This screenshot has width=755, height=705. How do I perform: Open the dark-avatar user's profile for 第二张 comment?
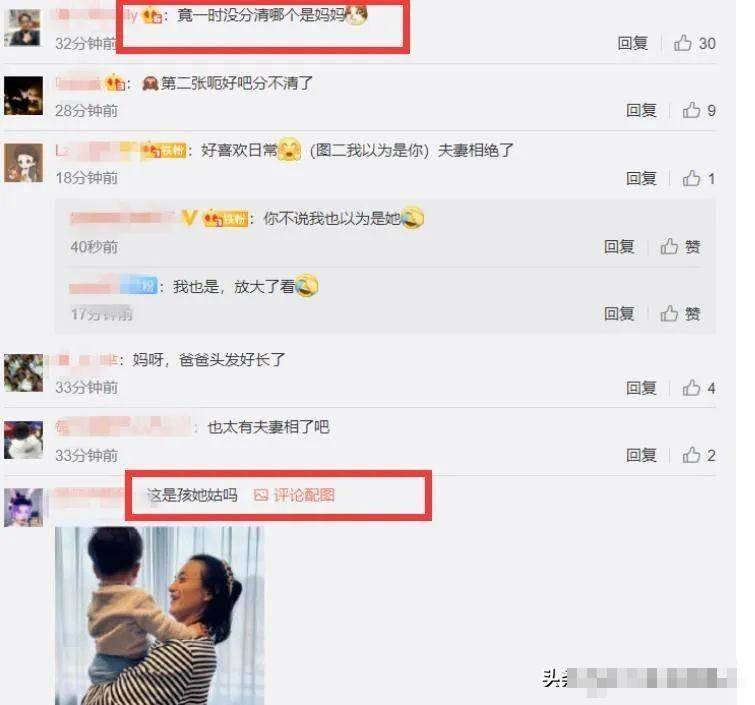(23, 95)
